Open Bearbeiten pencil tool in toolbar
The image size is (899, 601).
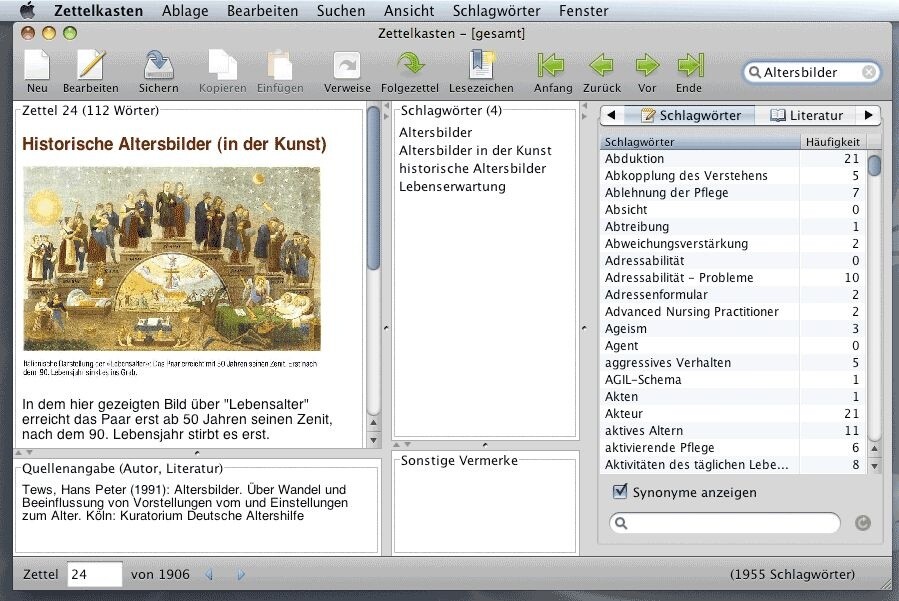(x=91, y=71)
